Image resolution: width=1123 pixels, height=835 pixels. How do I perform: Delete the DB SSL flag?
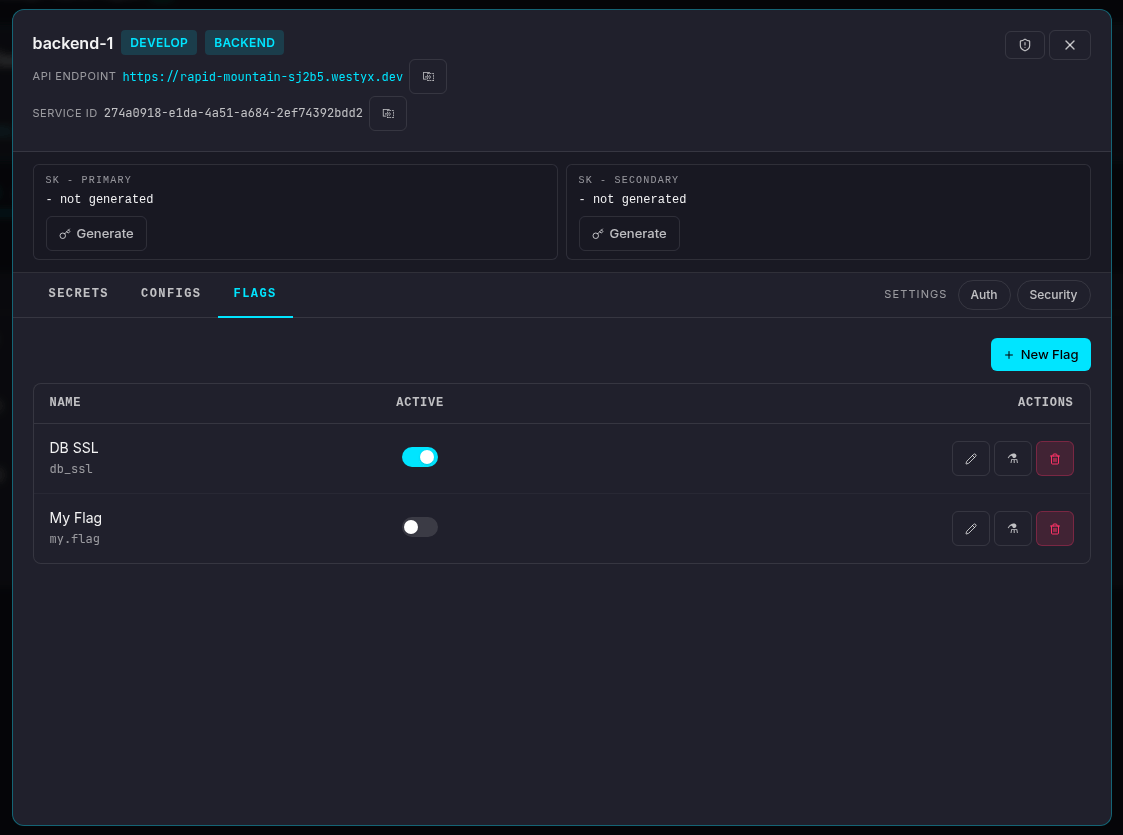(x=1054, y=459)
